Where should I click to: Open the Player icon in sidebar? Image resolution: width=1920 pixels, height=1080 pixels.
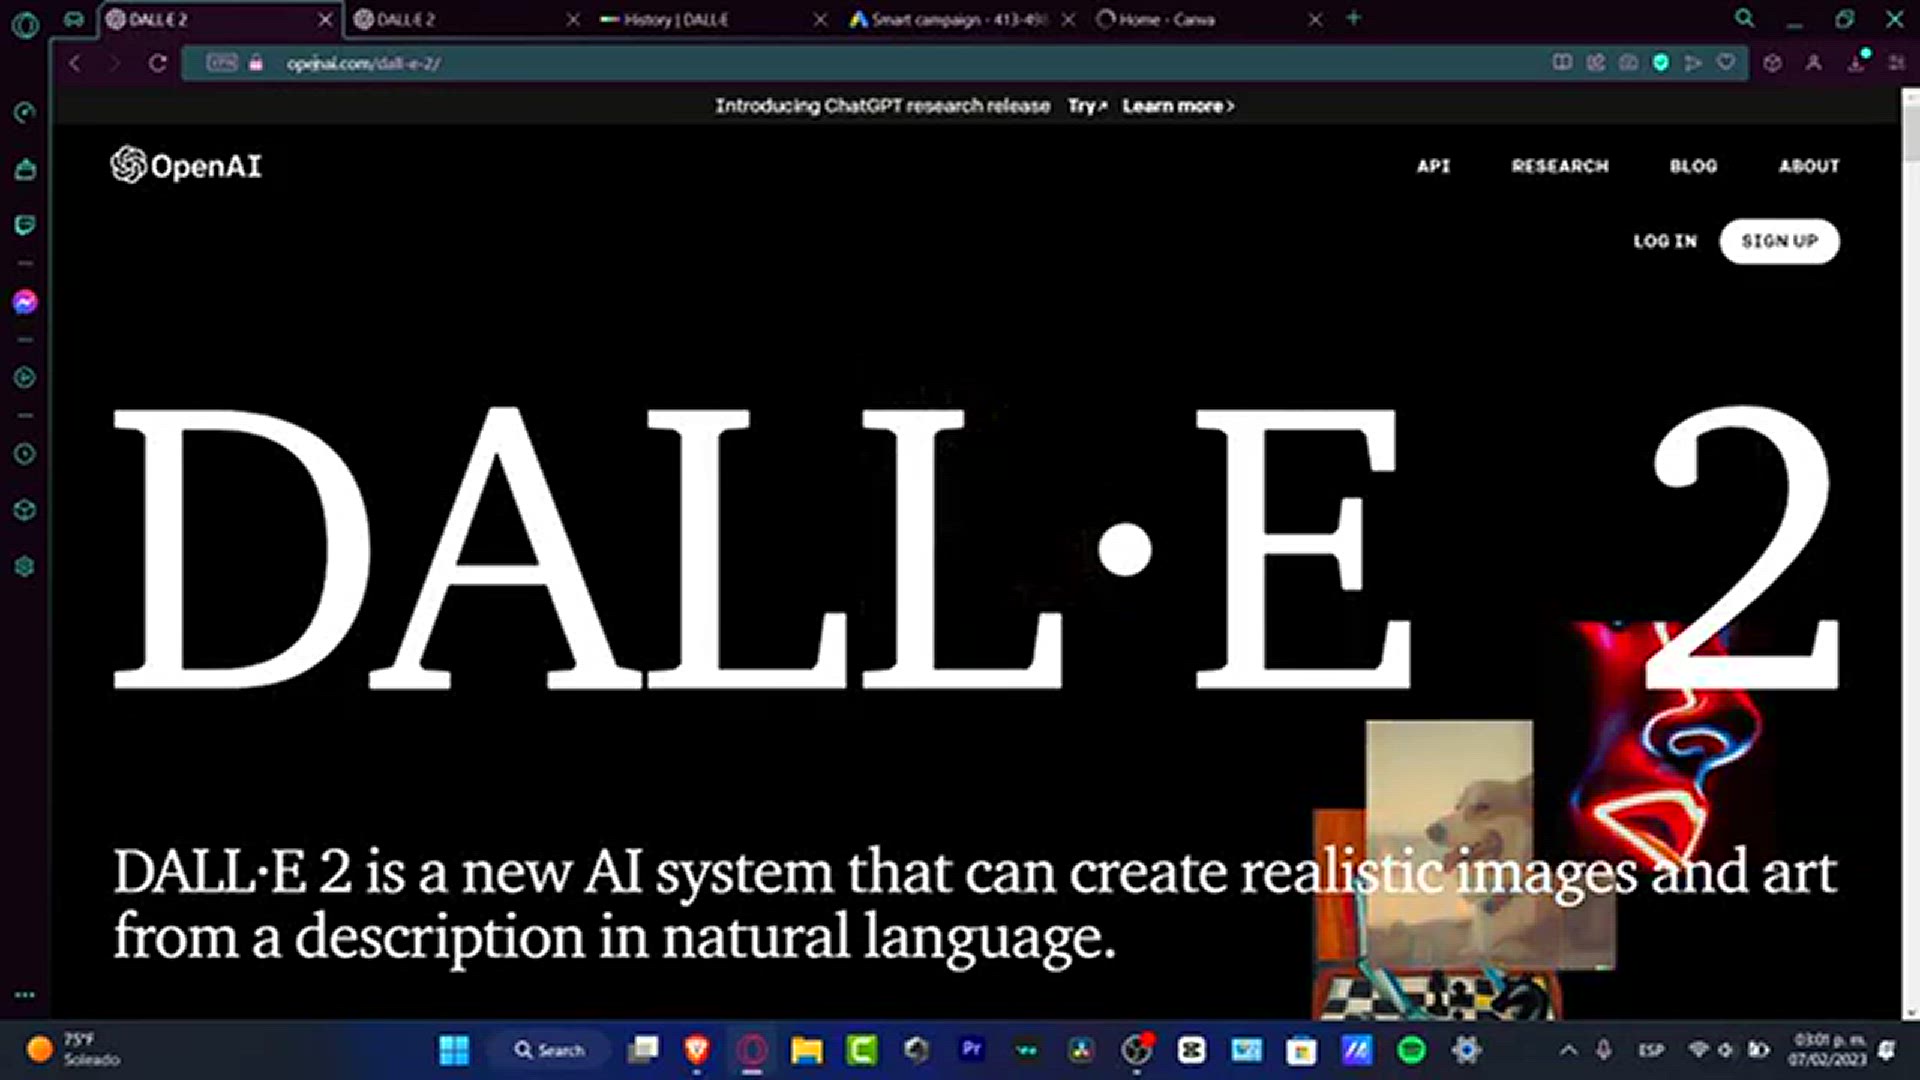coord(25,378)
